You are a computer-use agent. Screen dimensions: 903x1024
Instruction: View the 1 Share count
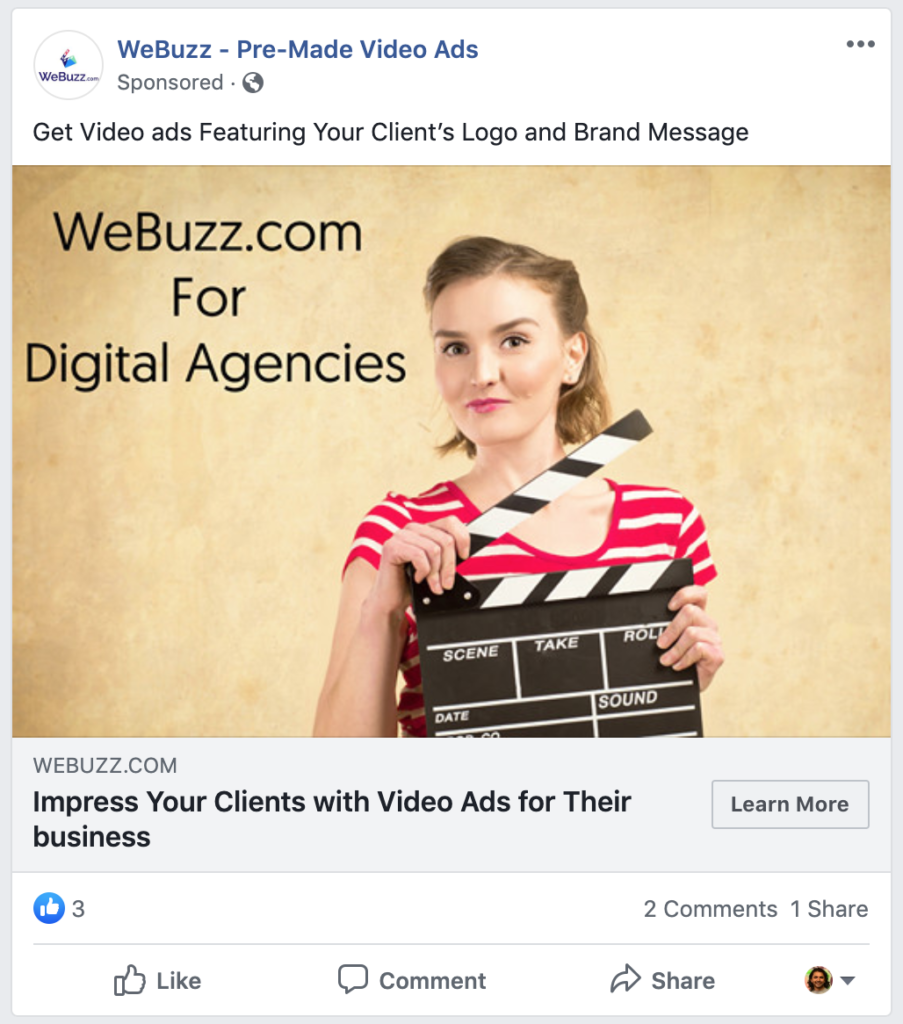(x=829, y=908)
